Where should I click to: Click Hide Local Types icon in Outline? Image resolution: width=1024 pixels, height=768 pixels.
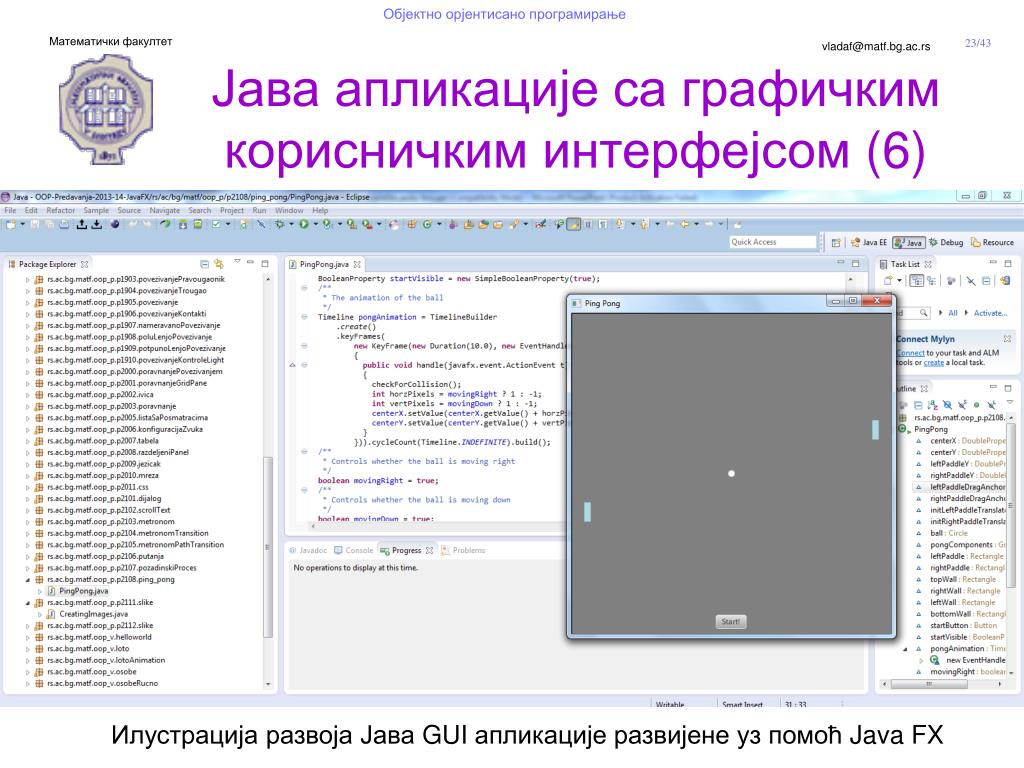(x=991, y=405)
